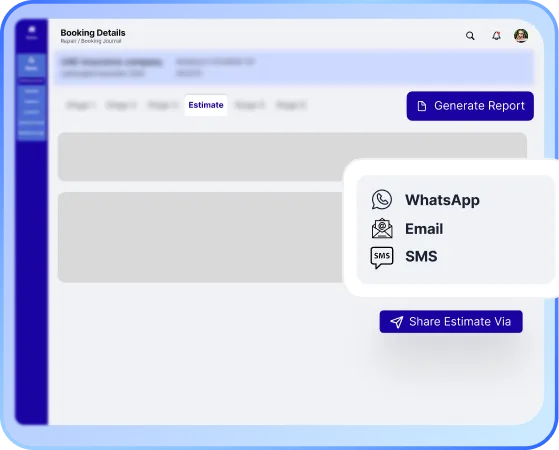Click the WhatsApp phone bubble icon
559x450 pixels.
coord(382,199)
